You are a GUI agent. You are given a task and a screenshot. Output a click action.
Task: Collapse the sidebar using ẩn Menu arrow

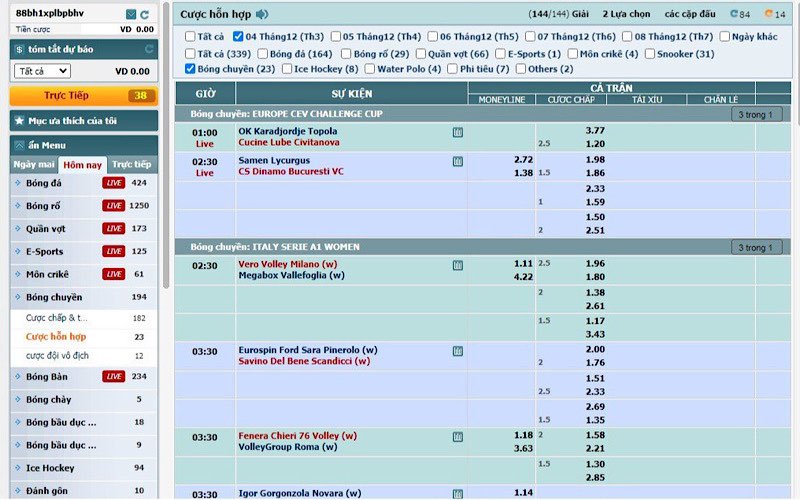[x=19, y=145]
